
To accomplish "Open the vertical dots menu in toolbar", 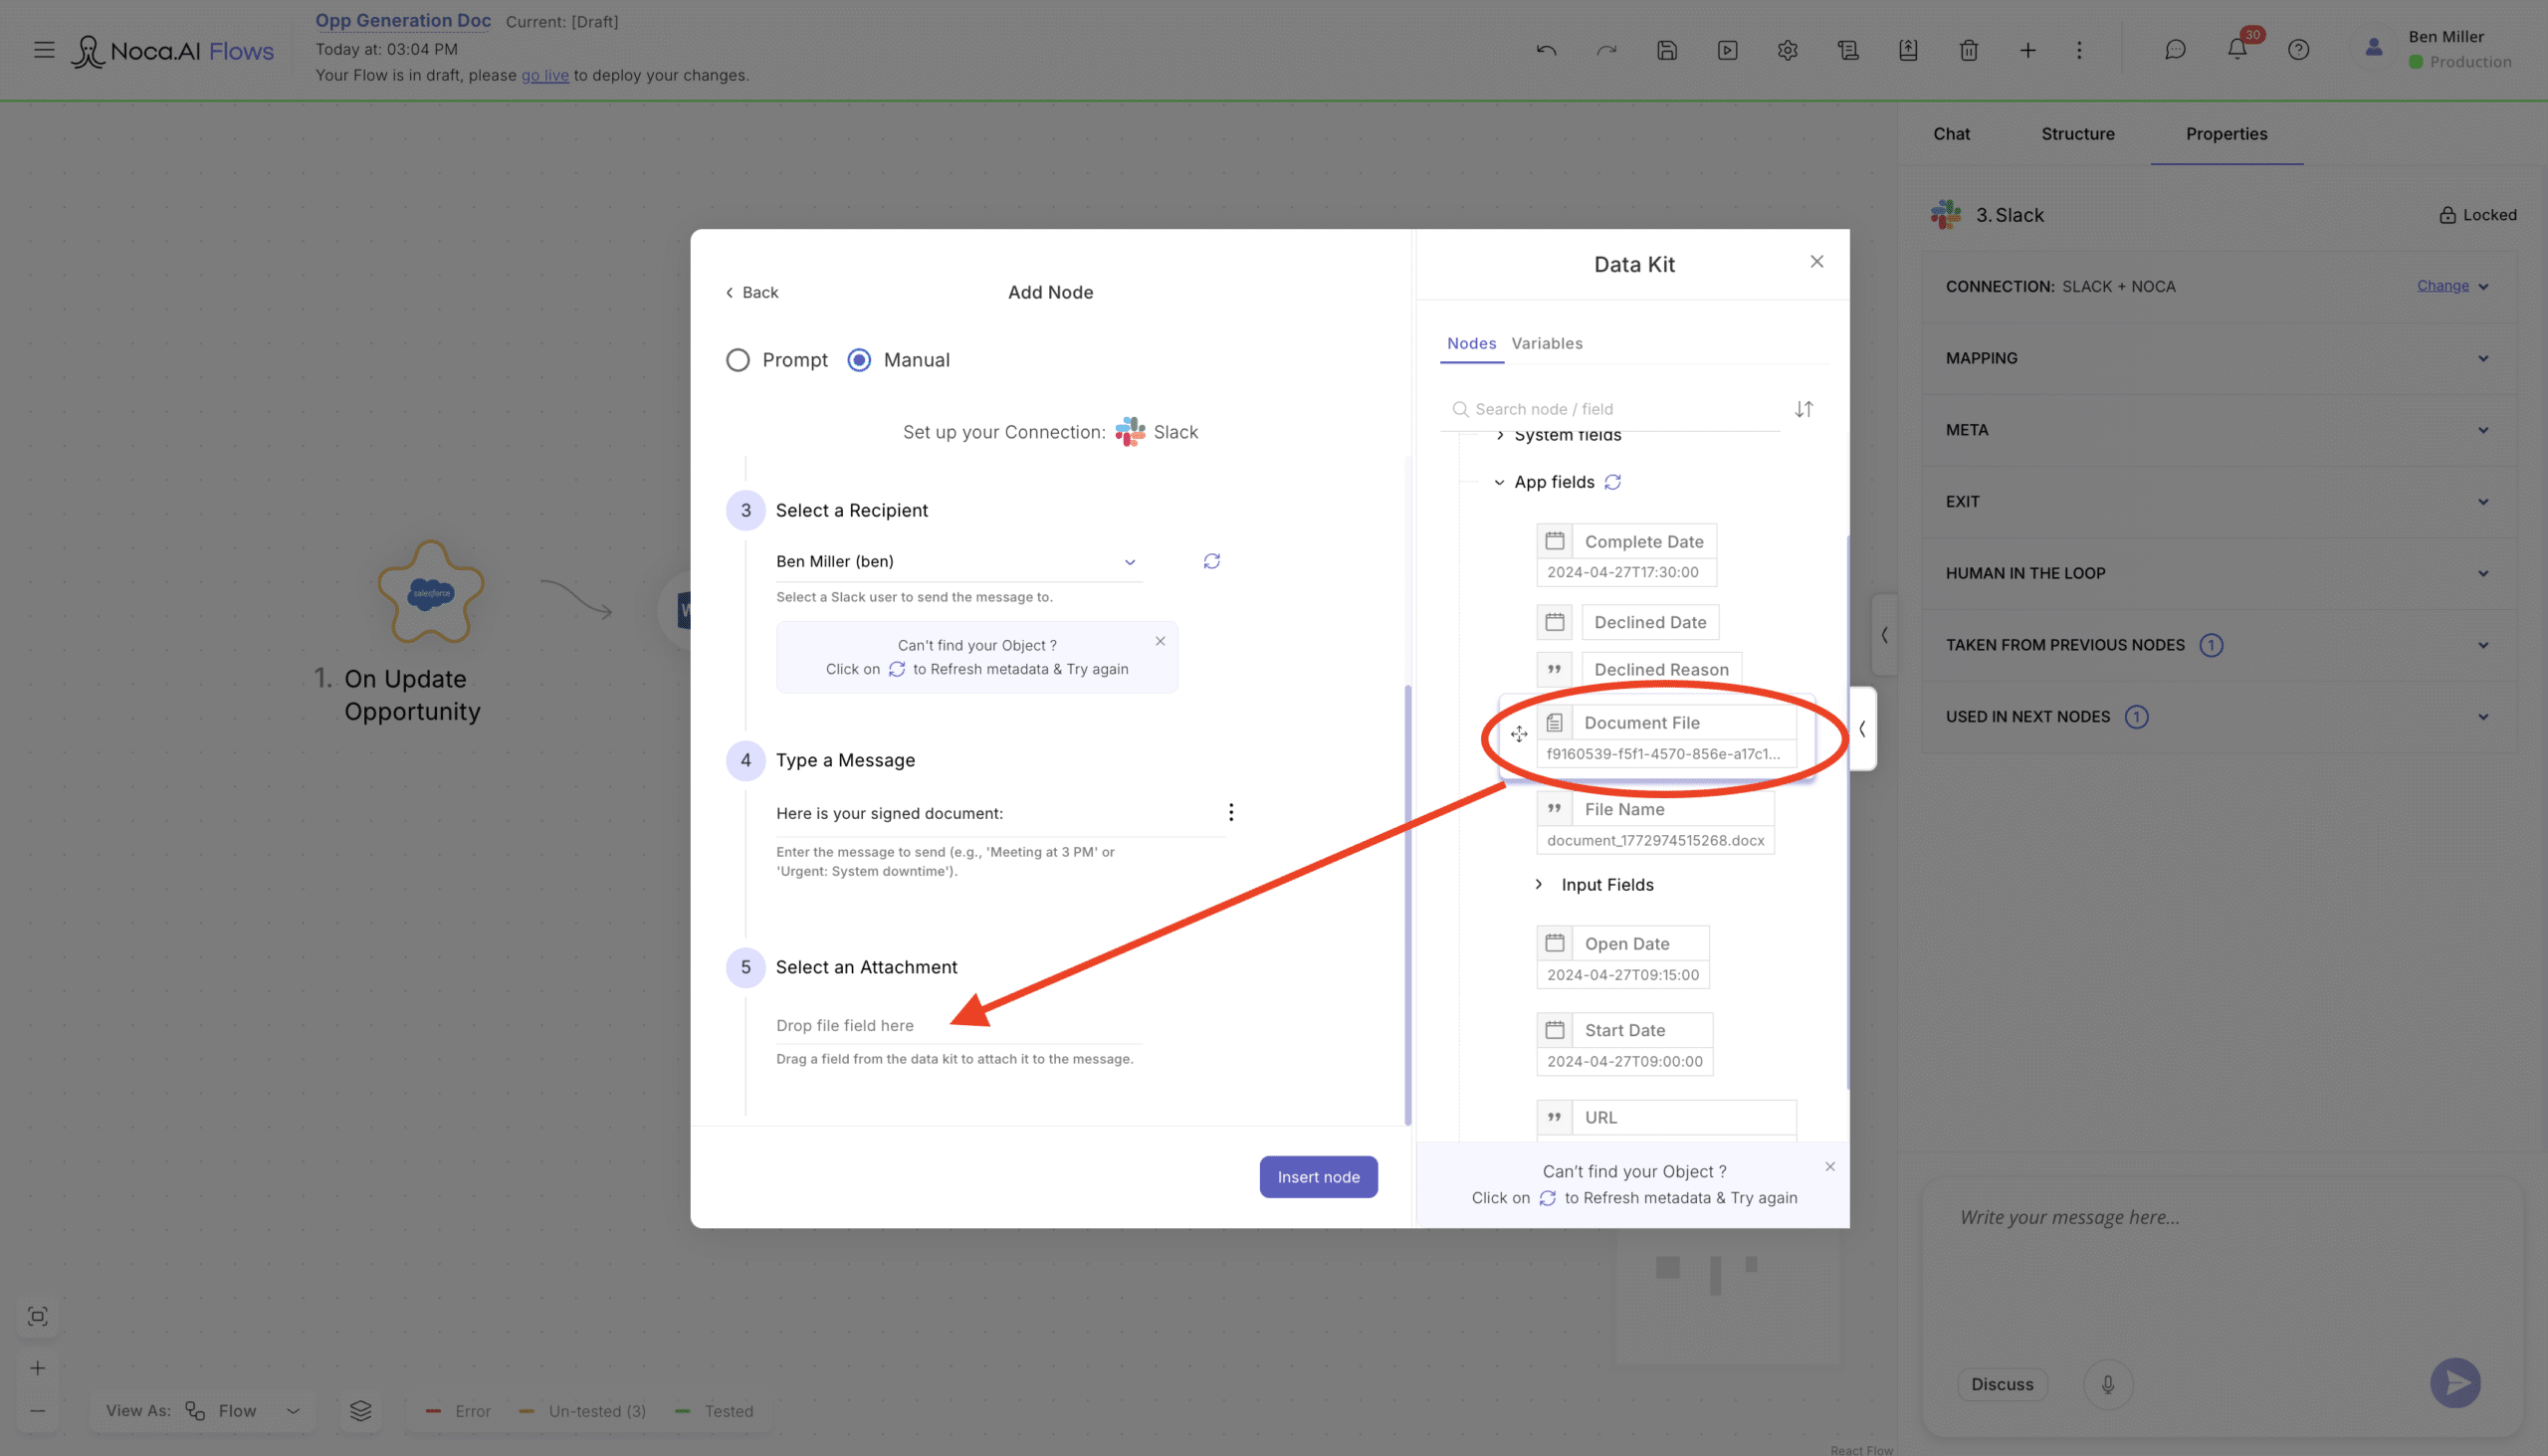I will pos(2079,50).
